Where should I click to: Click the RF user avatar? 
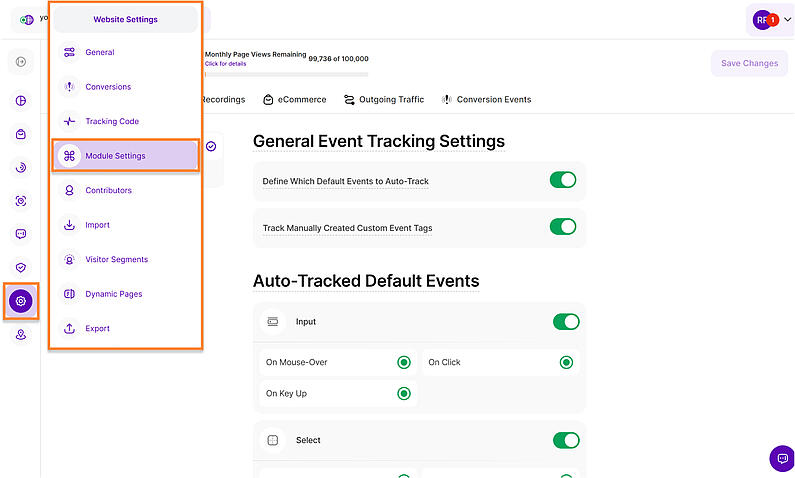coord(762,20)
